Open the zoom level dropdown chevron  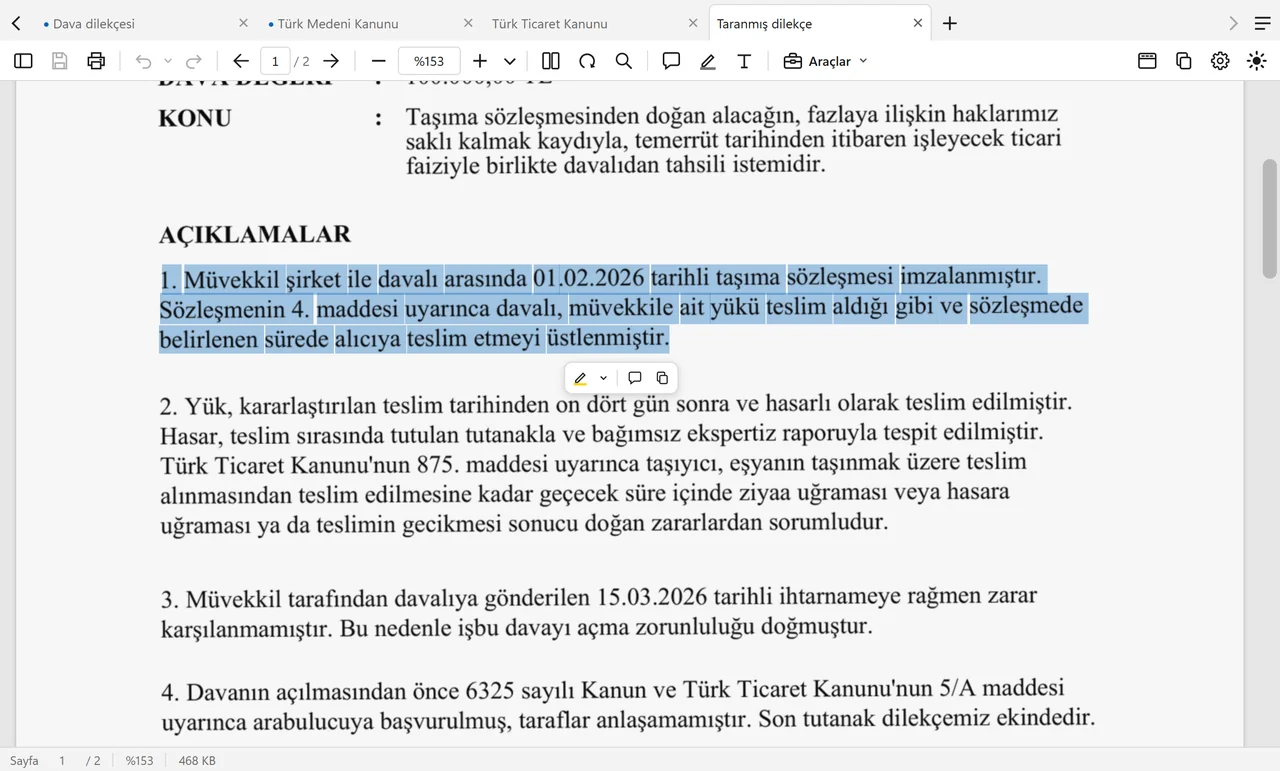[510, 61]
